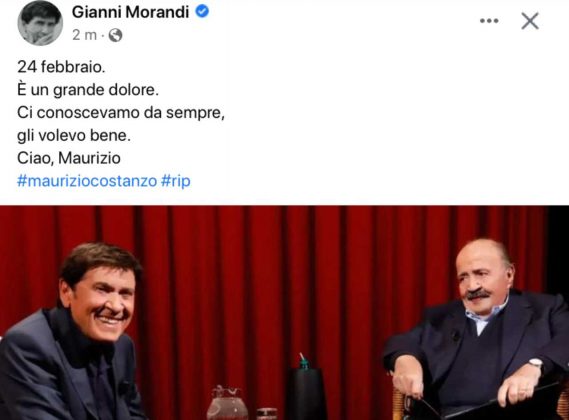
Task: Open the #rip hashtag
Action: coord(176,181)
